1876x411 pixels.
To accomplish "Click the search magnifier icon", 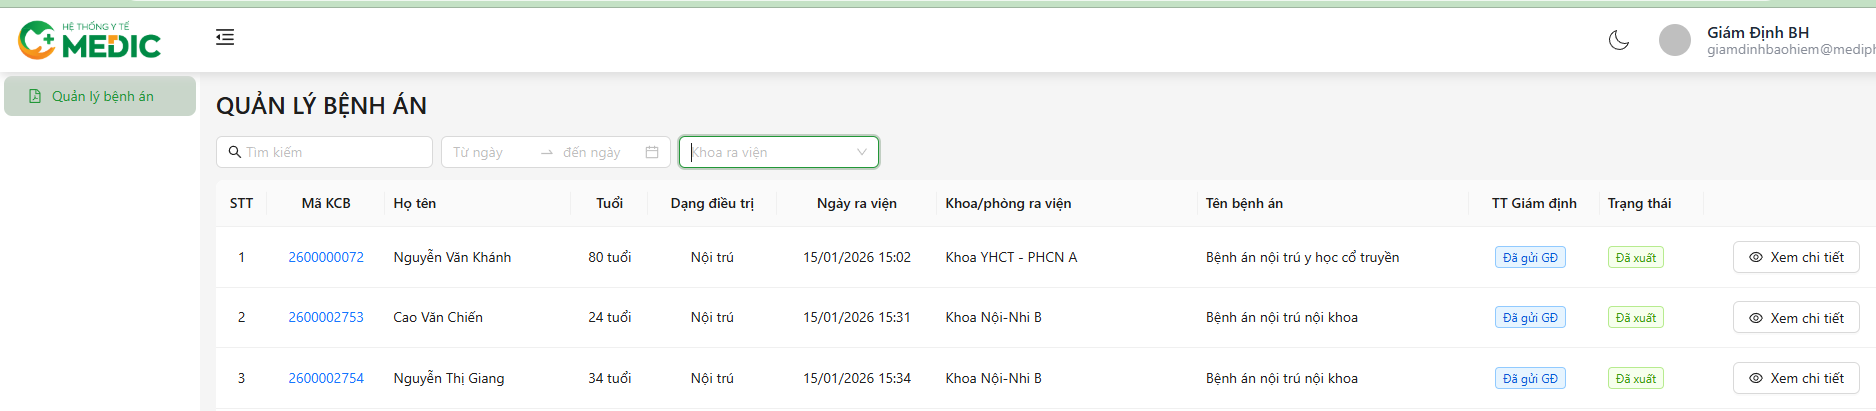I will tap(234, 152).
